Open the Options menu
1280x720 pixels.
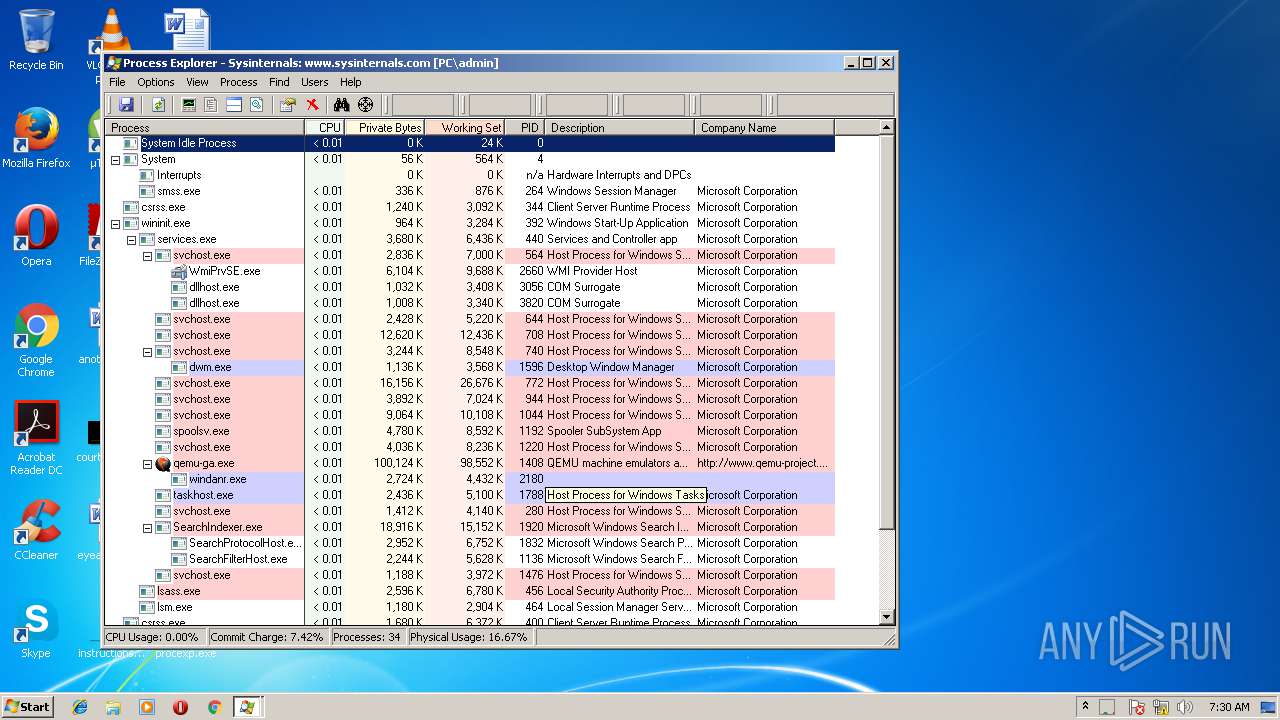click(x=155, y=82)
